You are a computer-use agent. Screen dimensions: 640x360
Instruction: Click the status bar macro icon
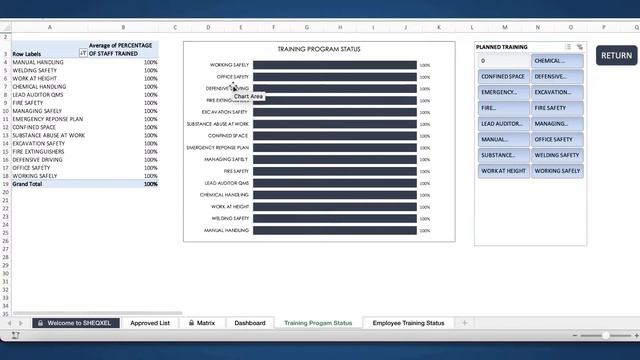[16, 335]
